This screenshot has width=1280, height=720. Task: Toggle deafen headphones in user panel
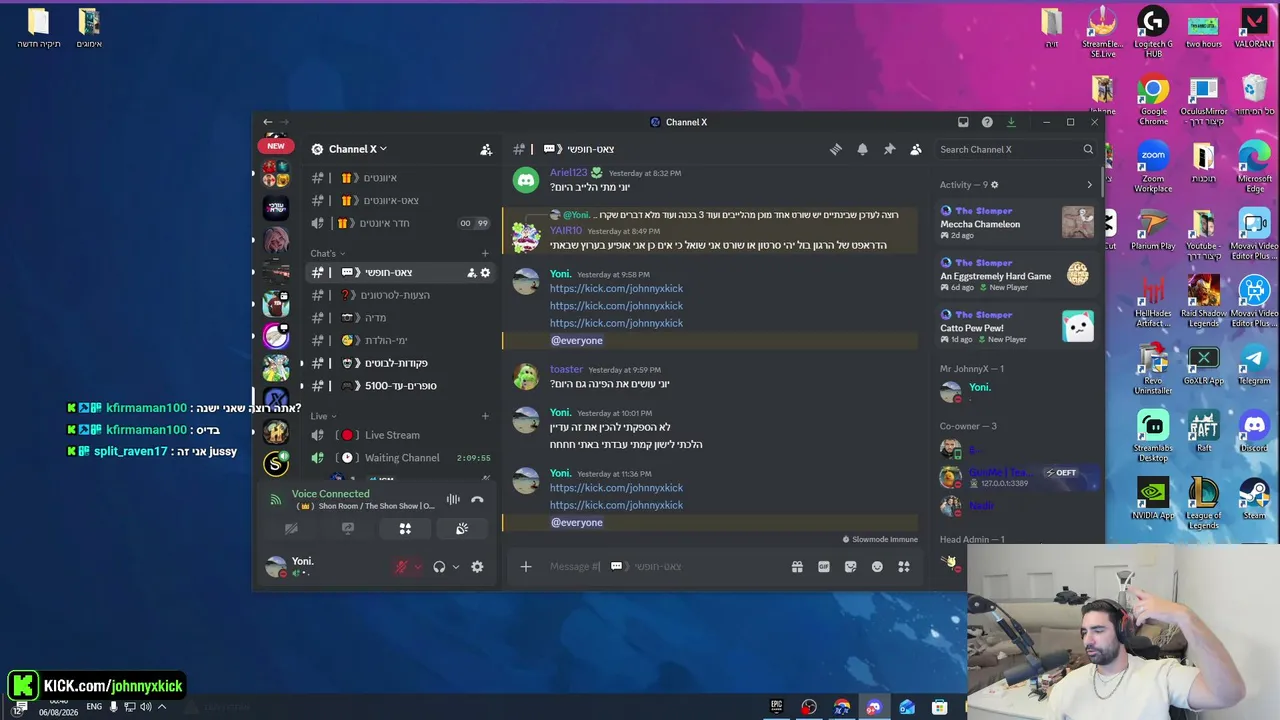(439, 567)
